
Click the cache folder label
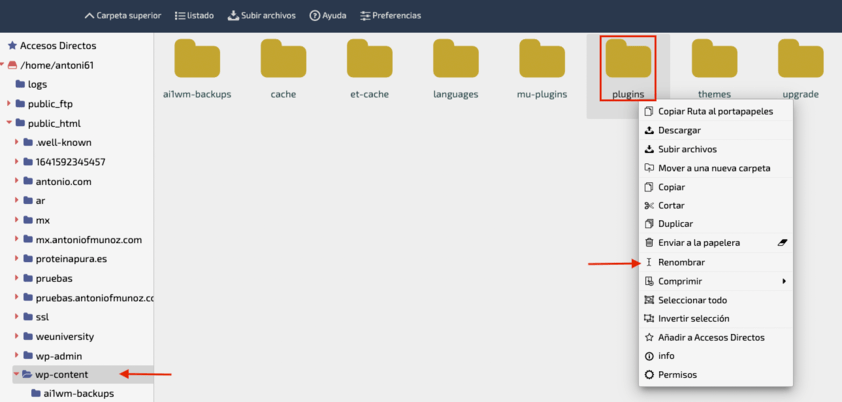point(284,94)
